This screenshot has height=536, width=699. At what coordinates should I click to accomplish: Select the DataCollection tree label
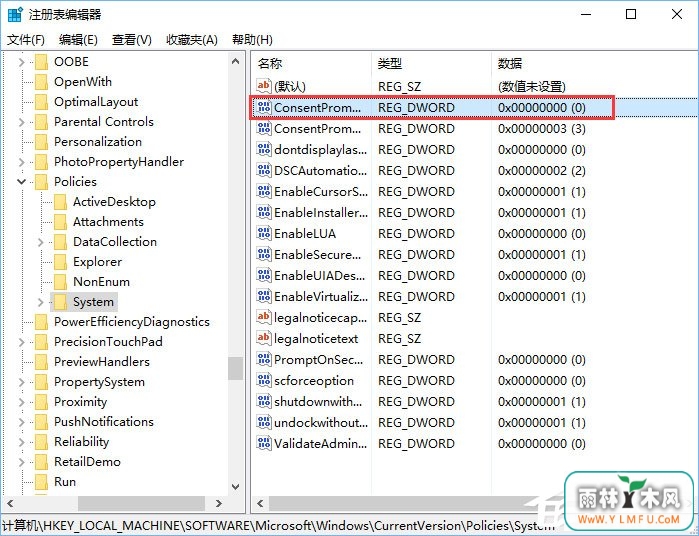point(115,242)
